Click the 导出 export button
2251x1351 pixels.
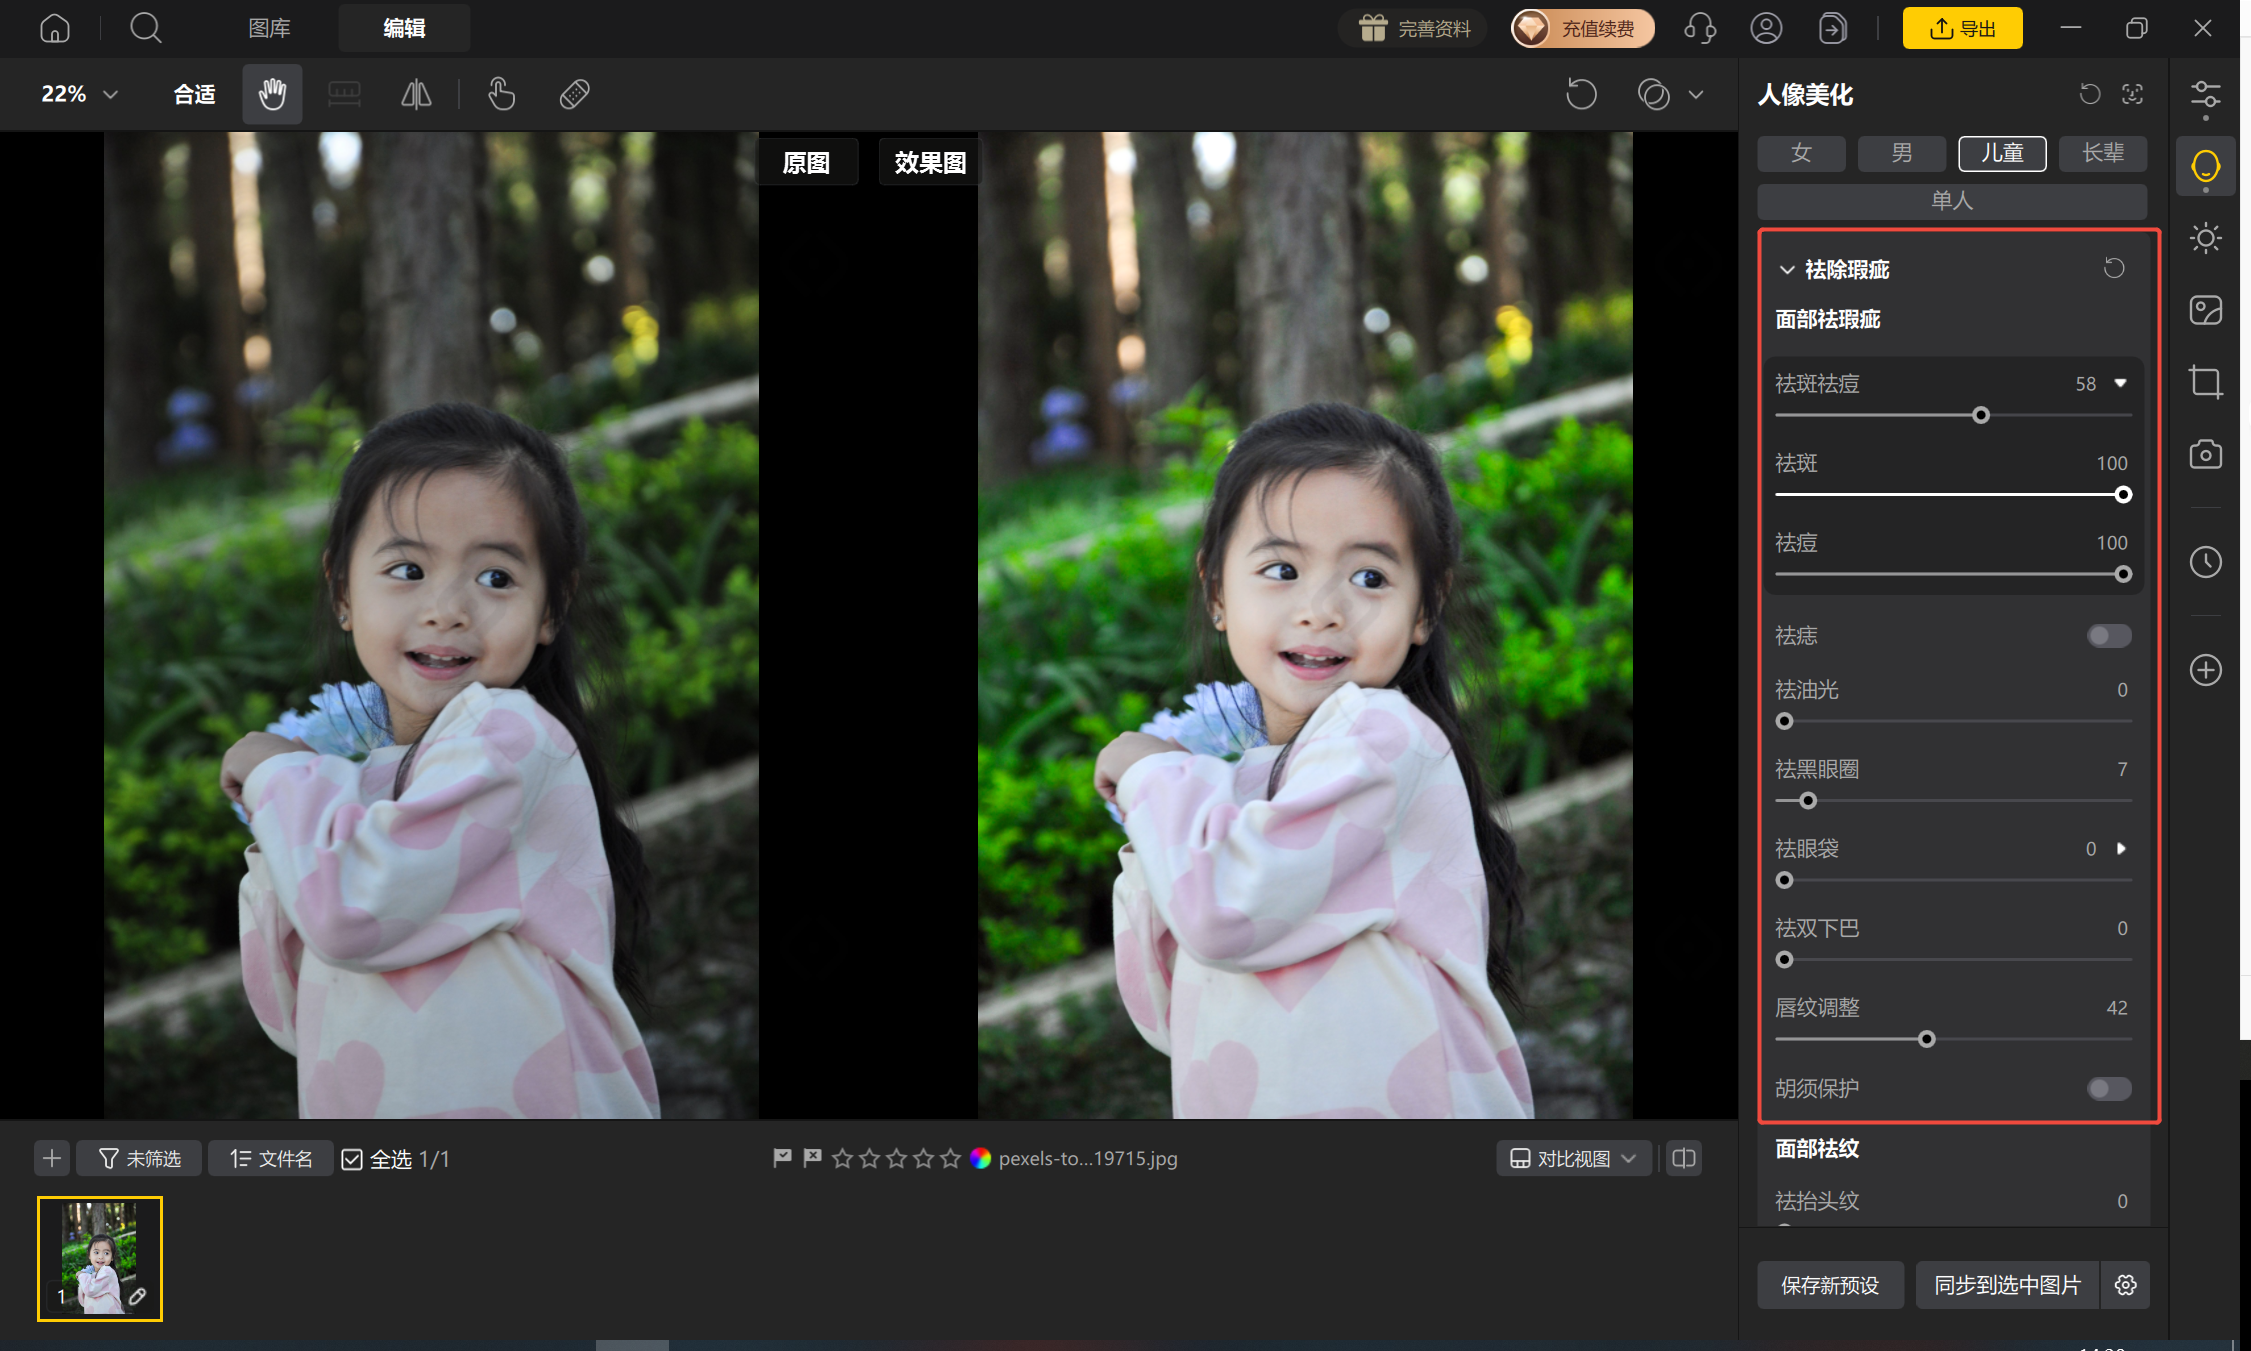1962,28
